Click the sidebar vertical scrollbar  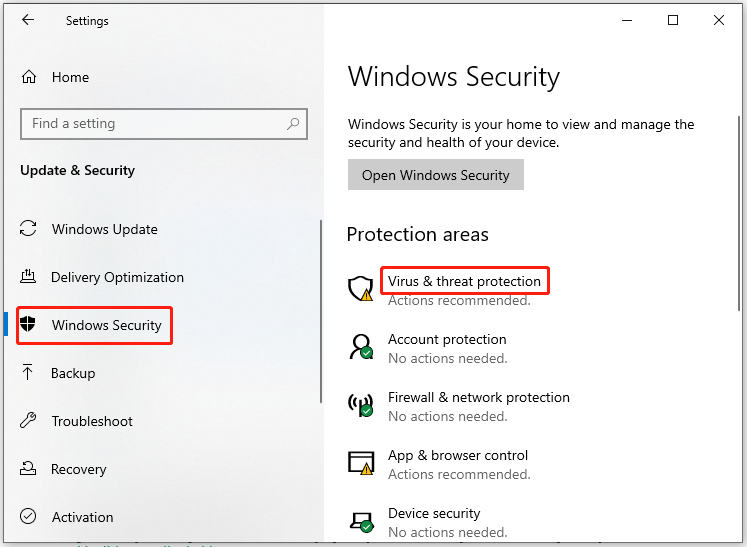tap(320, 310)
